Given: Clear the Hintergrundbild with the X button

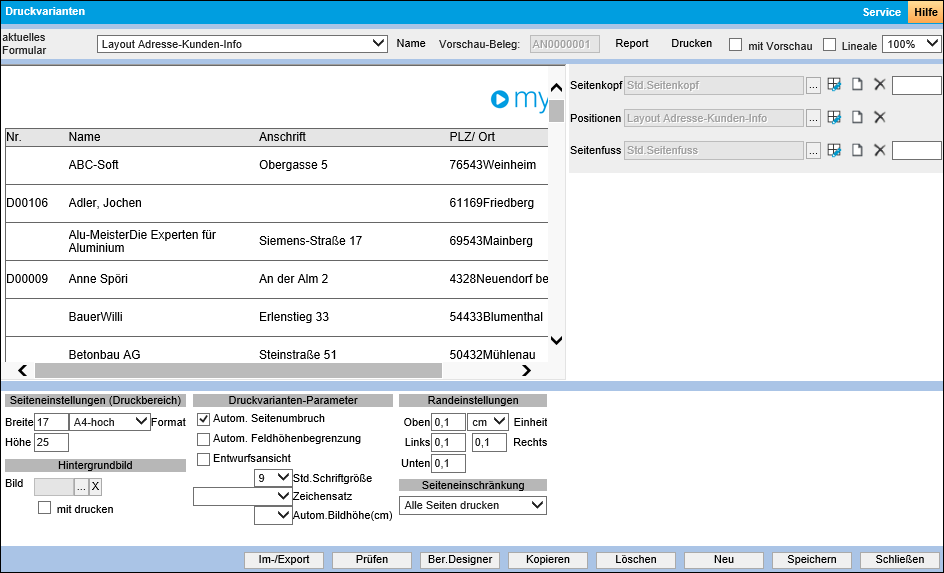Looking at the screenshot, I should click(x=96, y=487).
